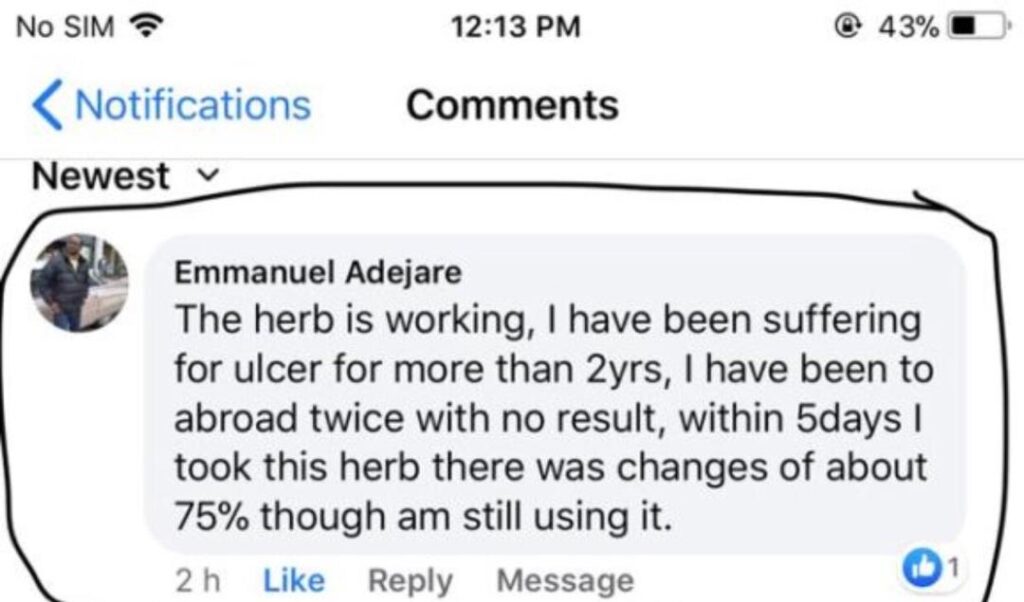The width and height of the screenshot is (1024, 602).
Task: View the reaction count of 1
Action: pyautogui.click(x=952, y=568)
